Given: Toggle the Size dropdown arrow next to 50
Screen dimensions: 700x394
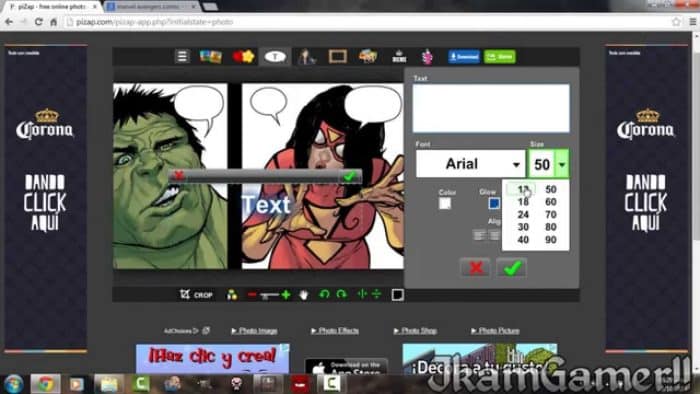Looking at the screenshot, I should tap(562, 164).
